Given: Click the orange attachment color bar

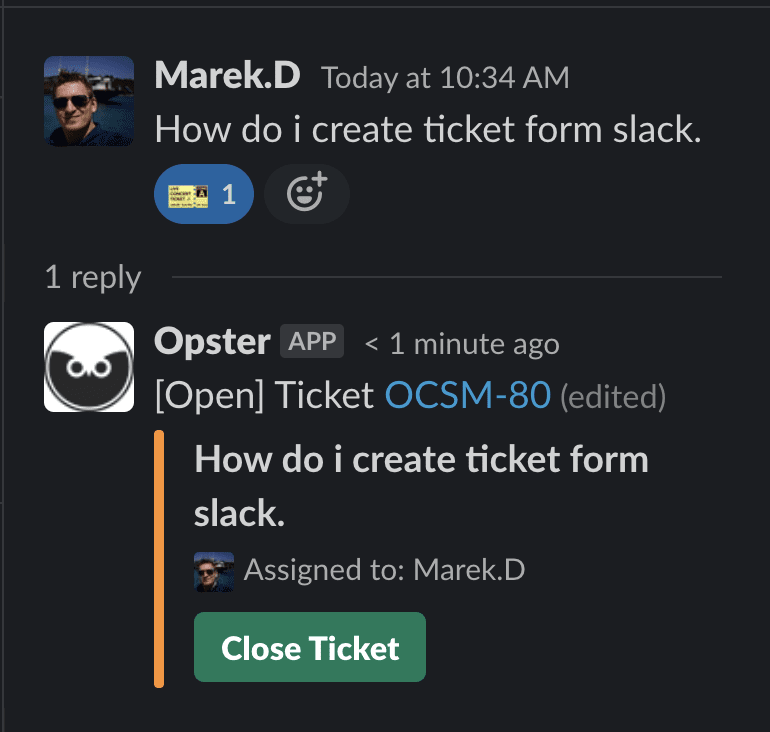Looking at the screenshot, I should point(159,559).
